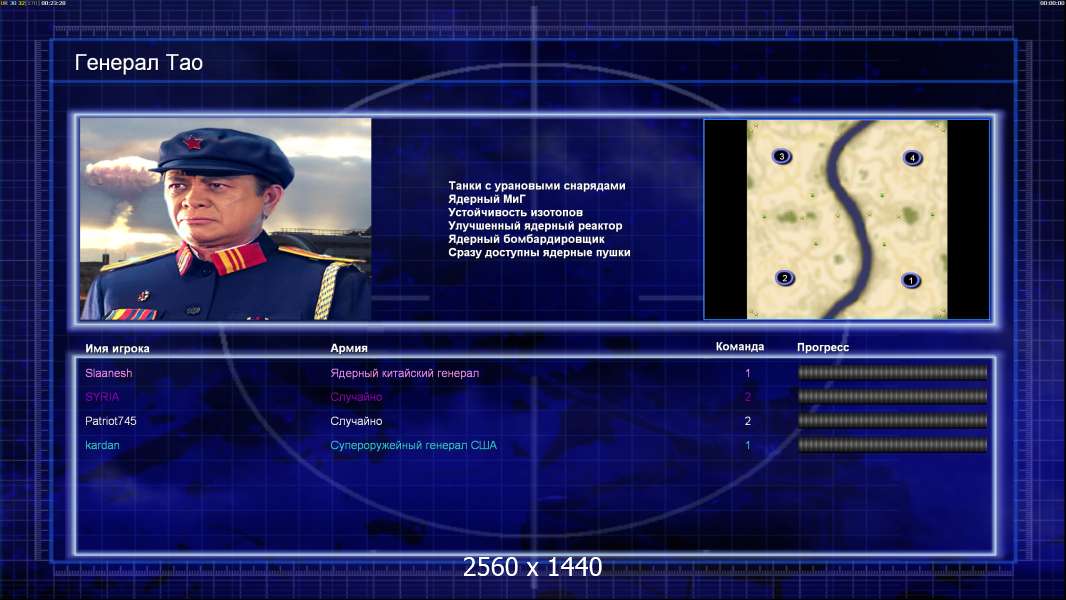1066x600 pixels.
Task: Select player name Patriot745
Action: 111,421
